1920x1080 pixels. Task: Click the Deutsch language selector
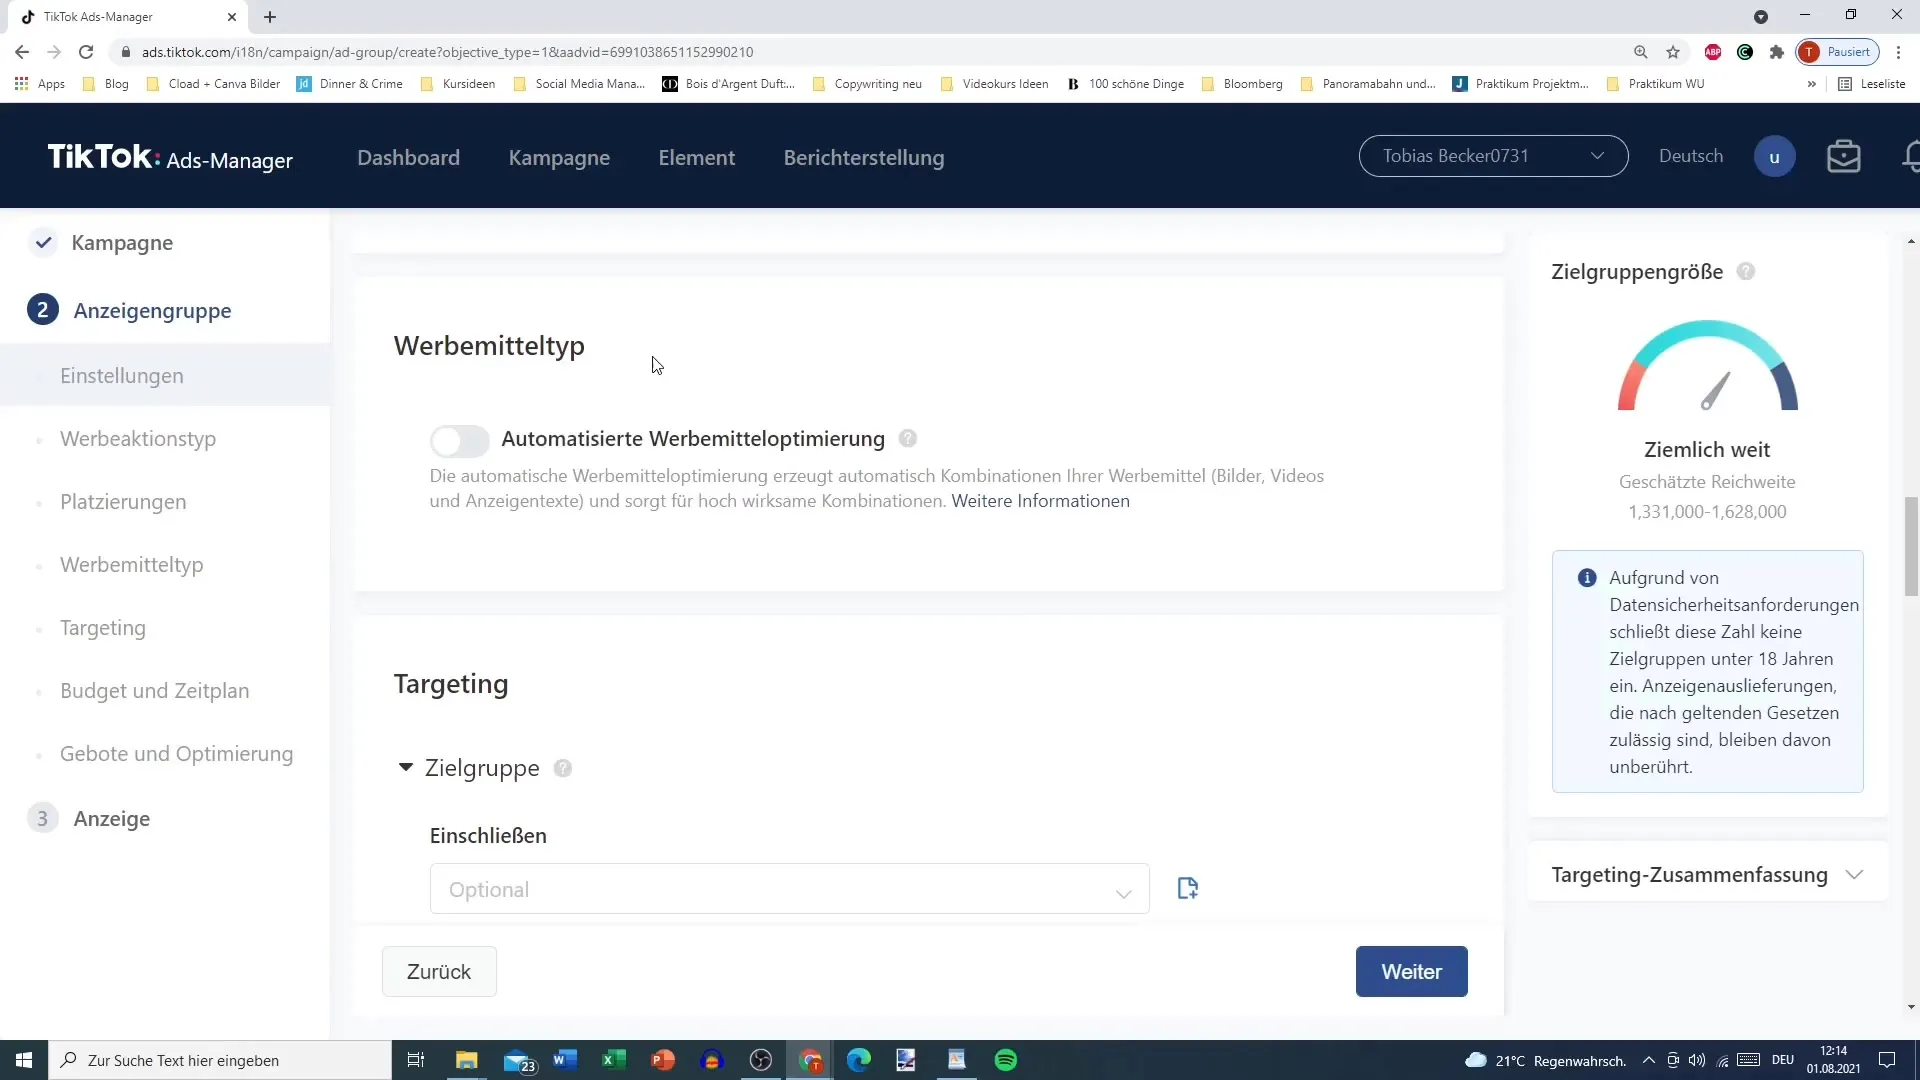[x=1692, y=157]
